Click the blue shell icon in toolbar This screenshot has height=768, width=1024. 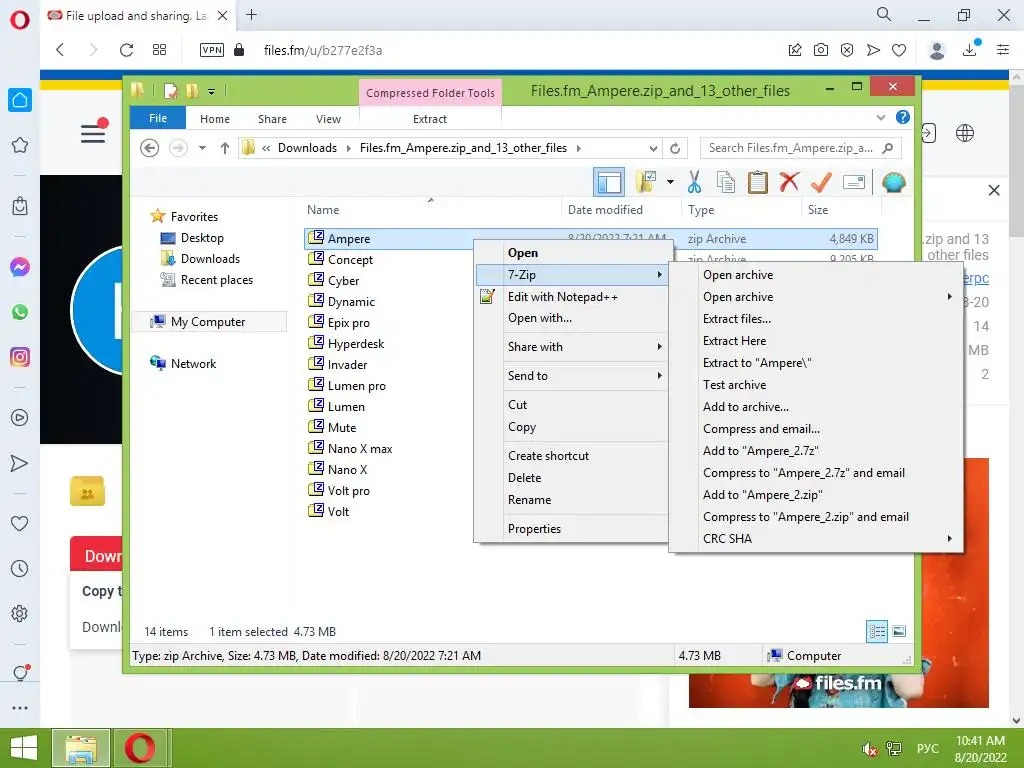(893, 182)
